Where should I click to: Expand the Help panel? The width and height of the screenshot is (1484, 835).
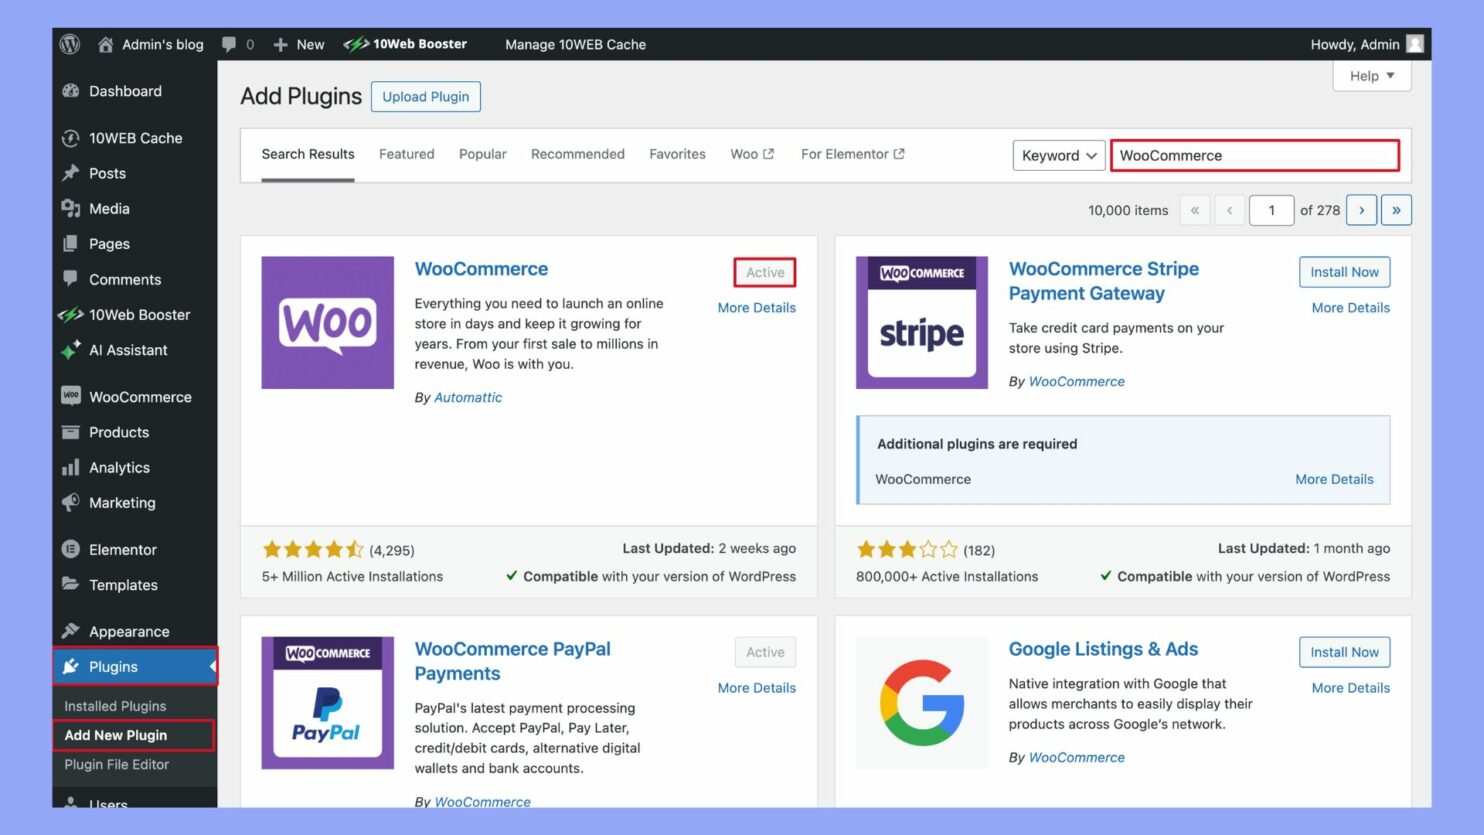tap(1370, 75)
